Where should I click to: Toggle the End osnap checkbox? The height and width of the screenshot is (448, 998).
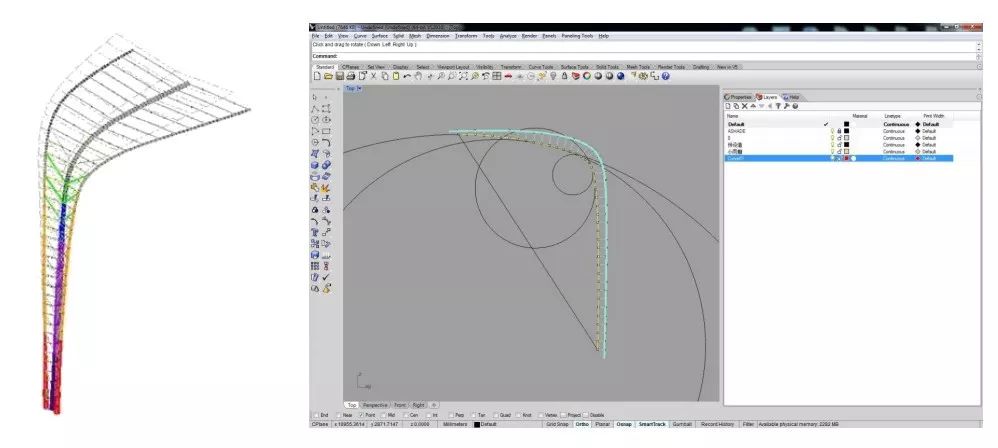click(316, 415)
